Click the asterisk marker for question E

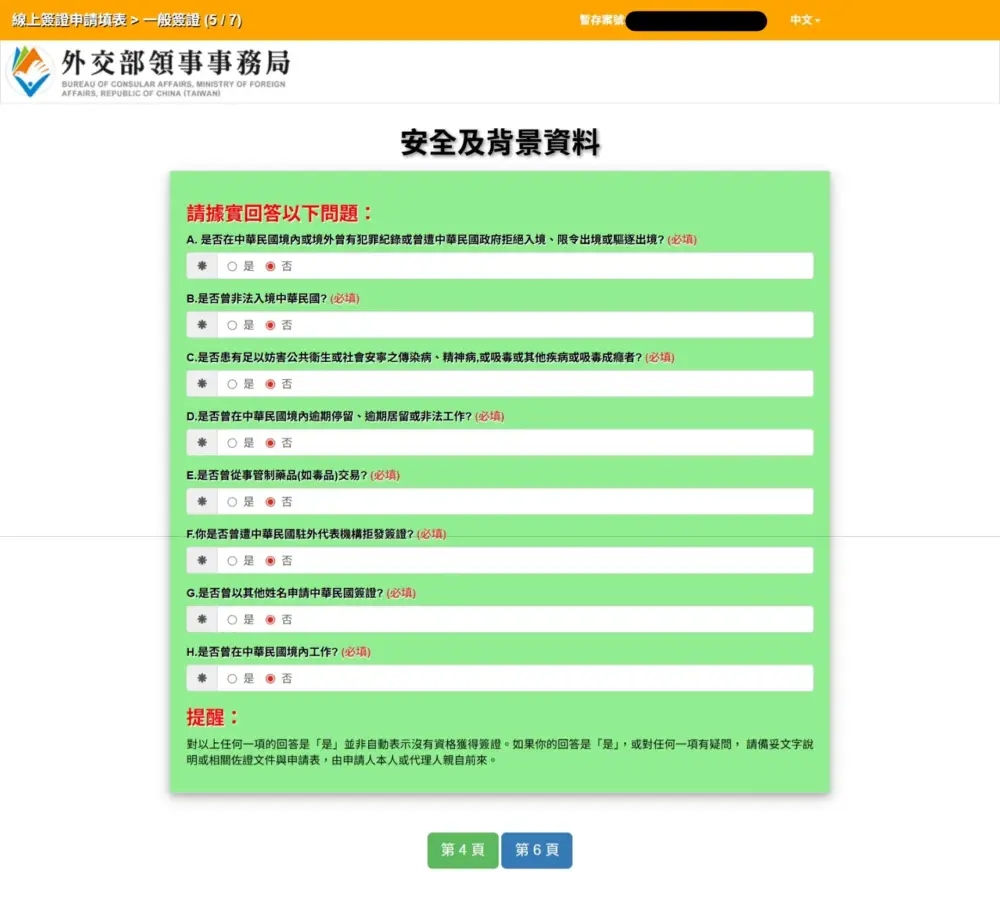pos(201,501)
